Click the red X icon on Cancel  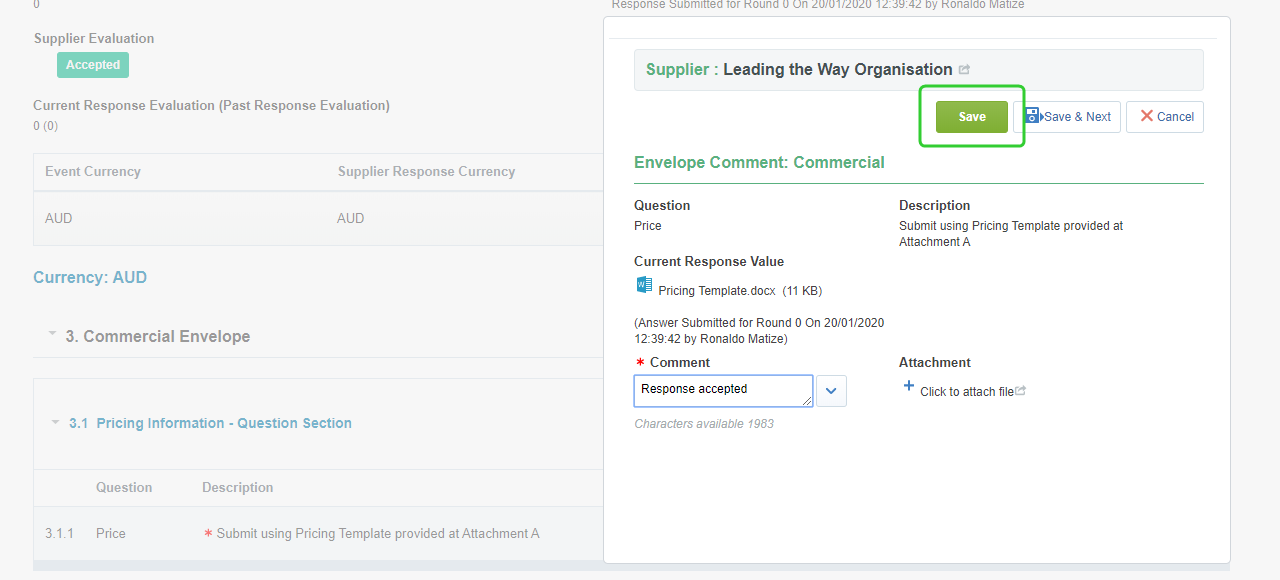(1146, 116)
